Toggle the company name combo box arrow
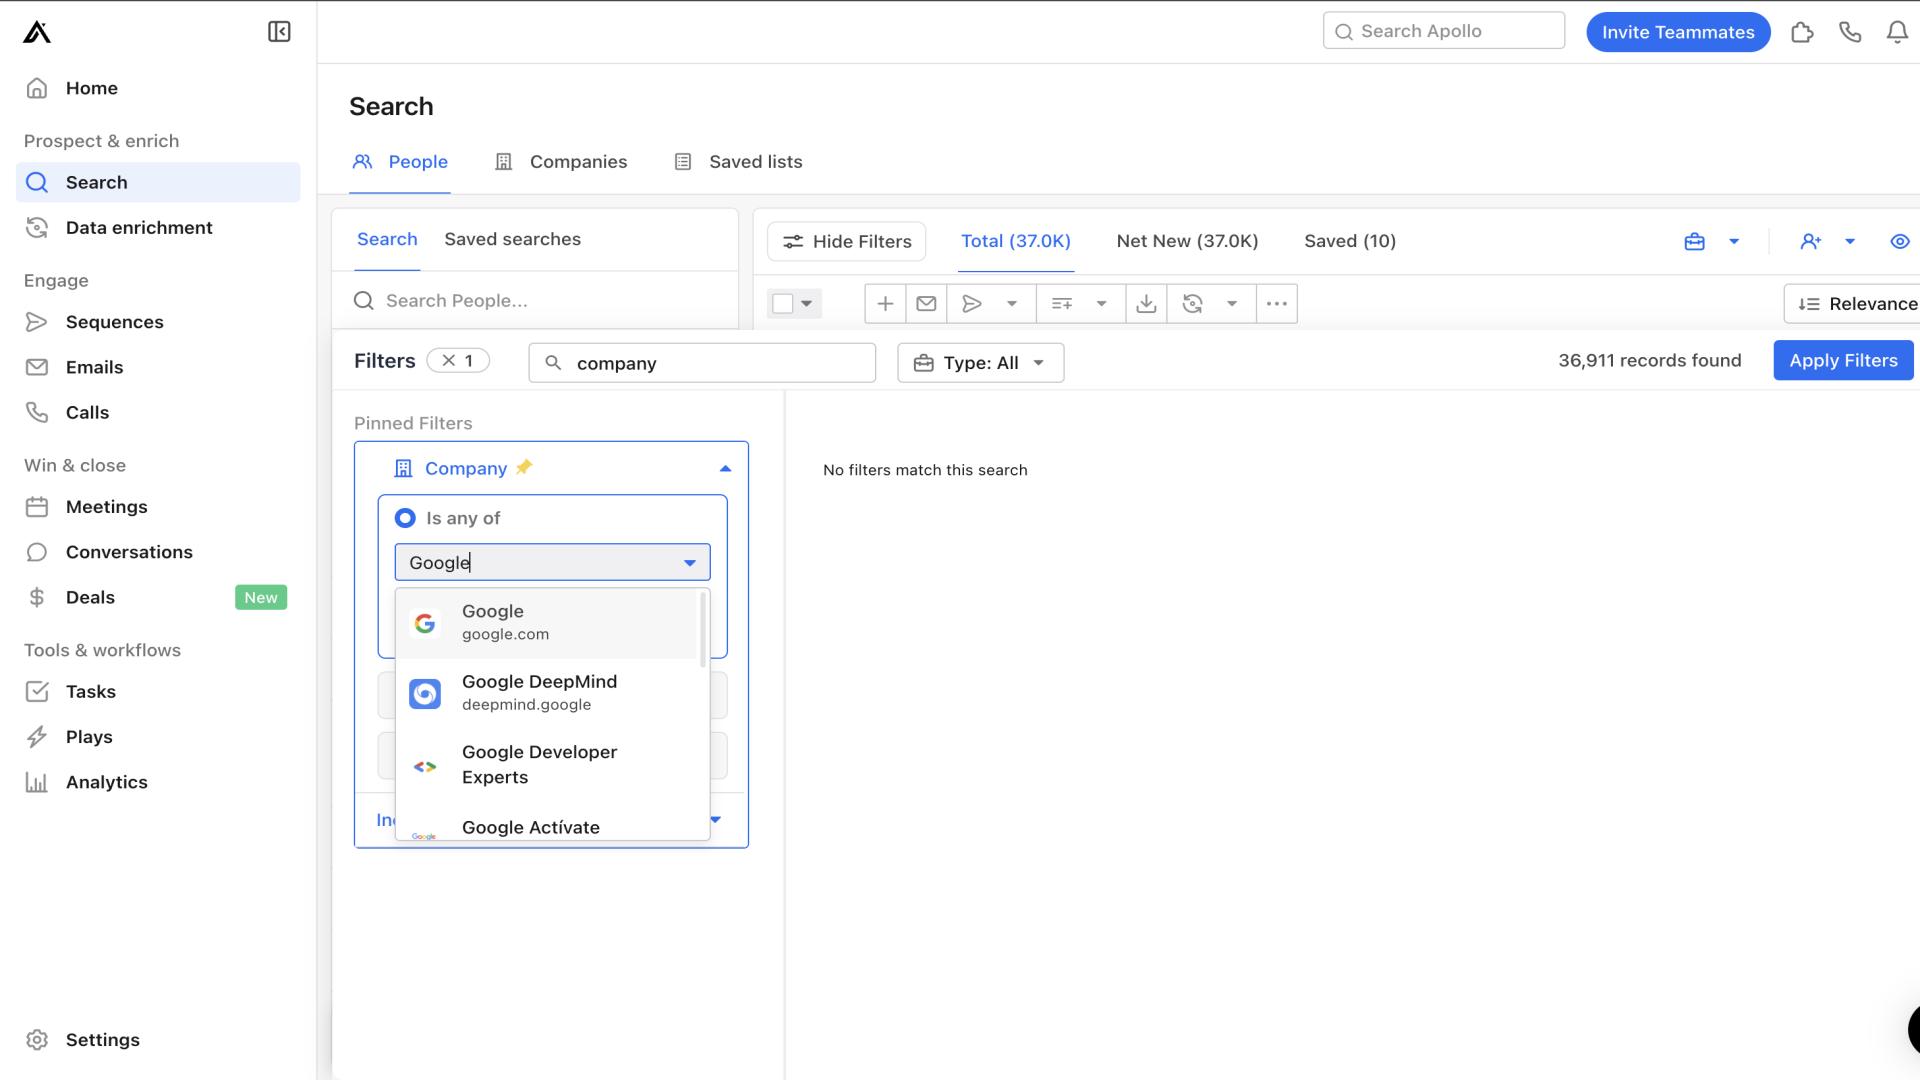The image size is (1920, 1080). pos(690,563)
